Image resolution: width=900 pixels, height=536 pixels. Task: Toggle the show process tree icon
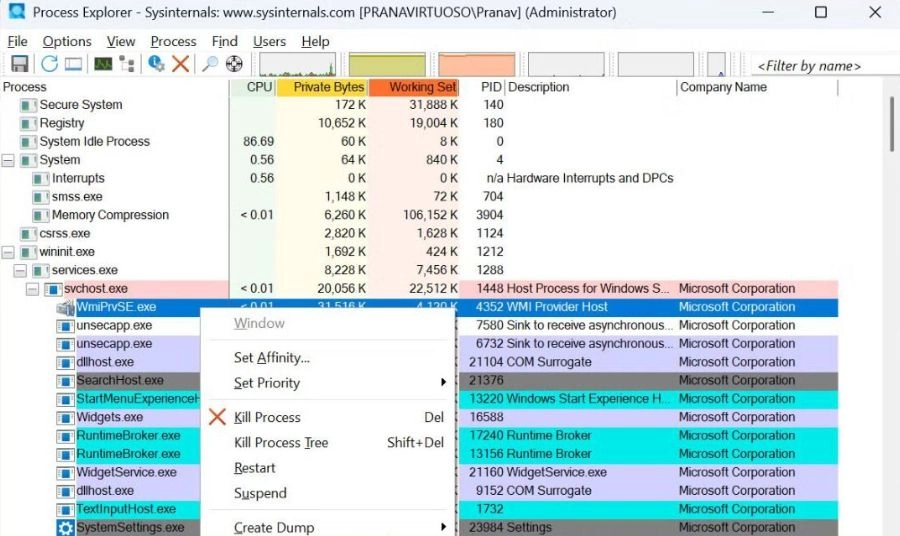127,64
